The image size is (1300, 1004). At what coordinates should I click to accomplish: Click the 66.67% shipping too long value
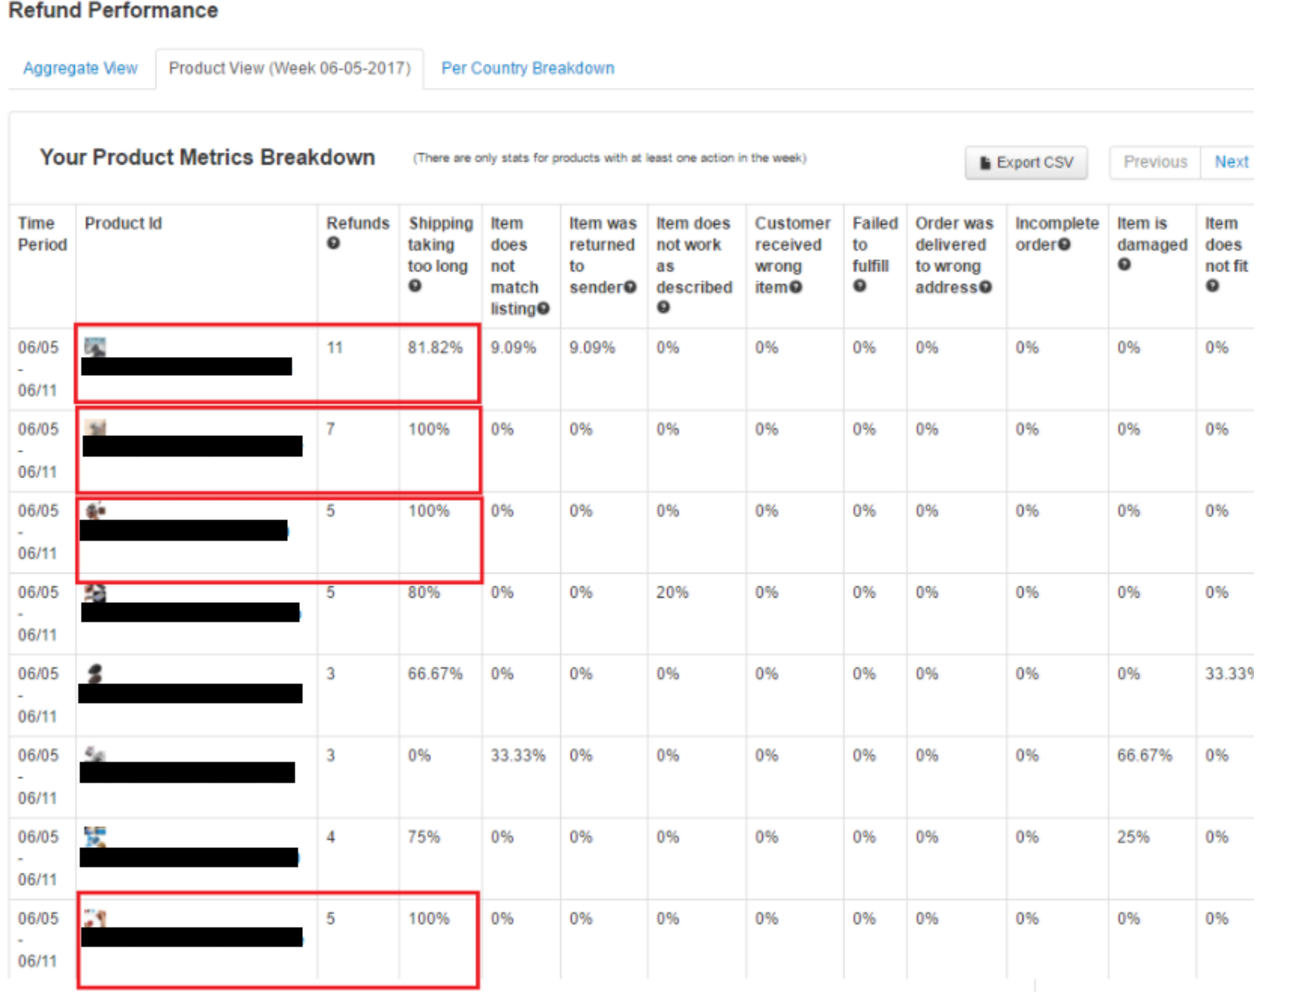coord(435,674)
